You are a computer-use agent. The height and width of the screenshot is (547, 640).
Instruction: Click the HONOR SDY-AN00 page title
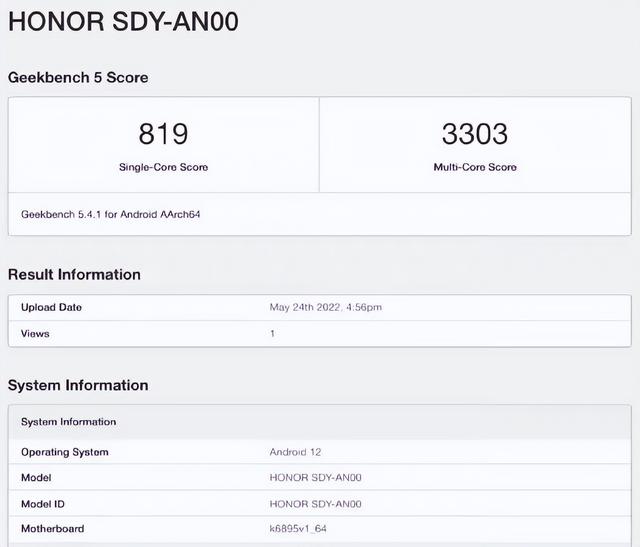coord(123,23)
